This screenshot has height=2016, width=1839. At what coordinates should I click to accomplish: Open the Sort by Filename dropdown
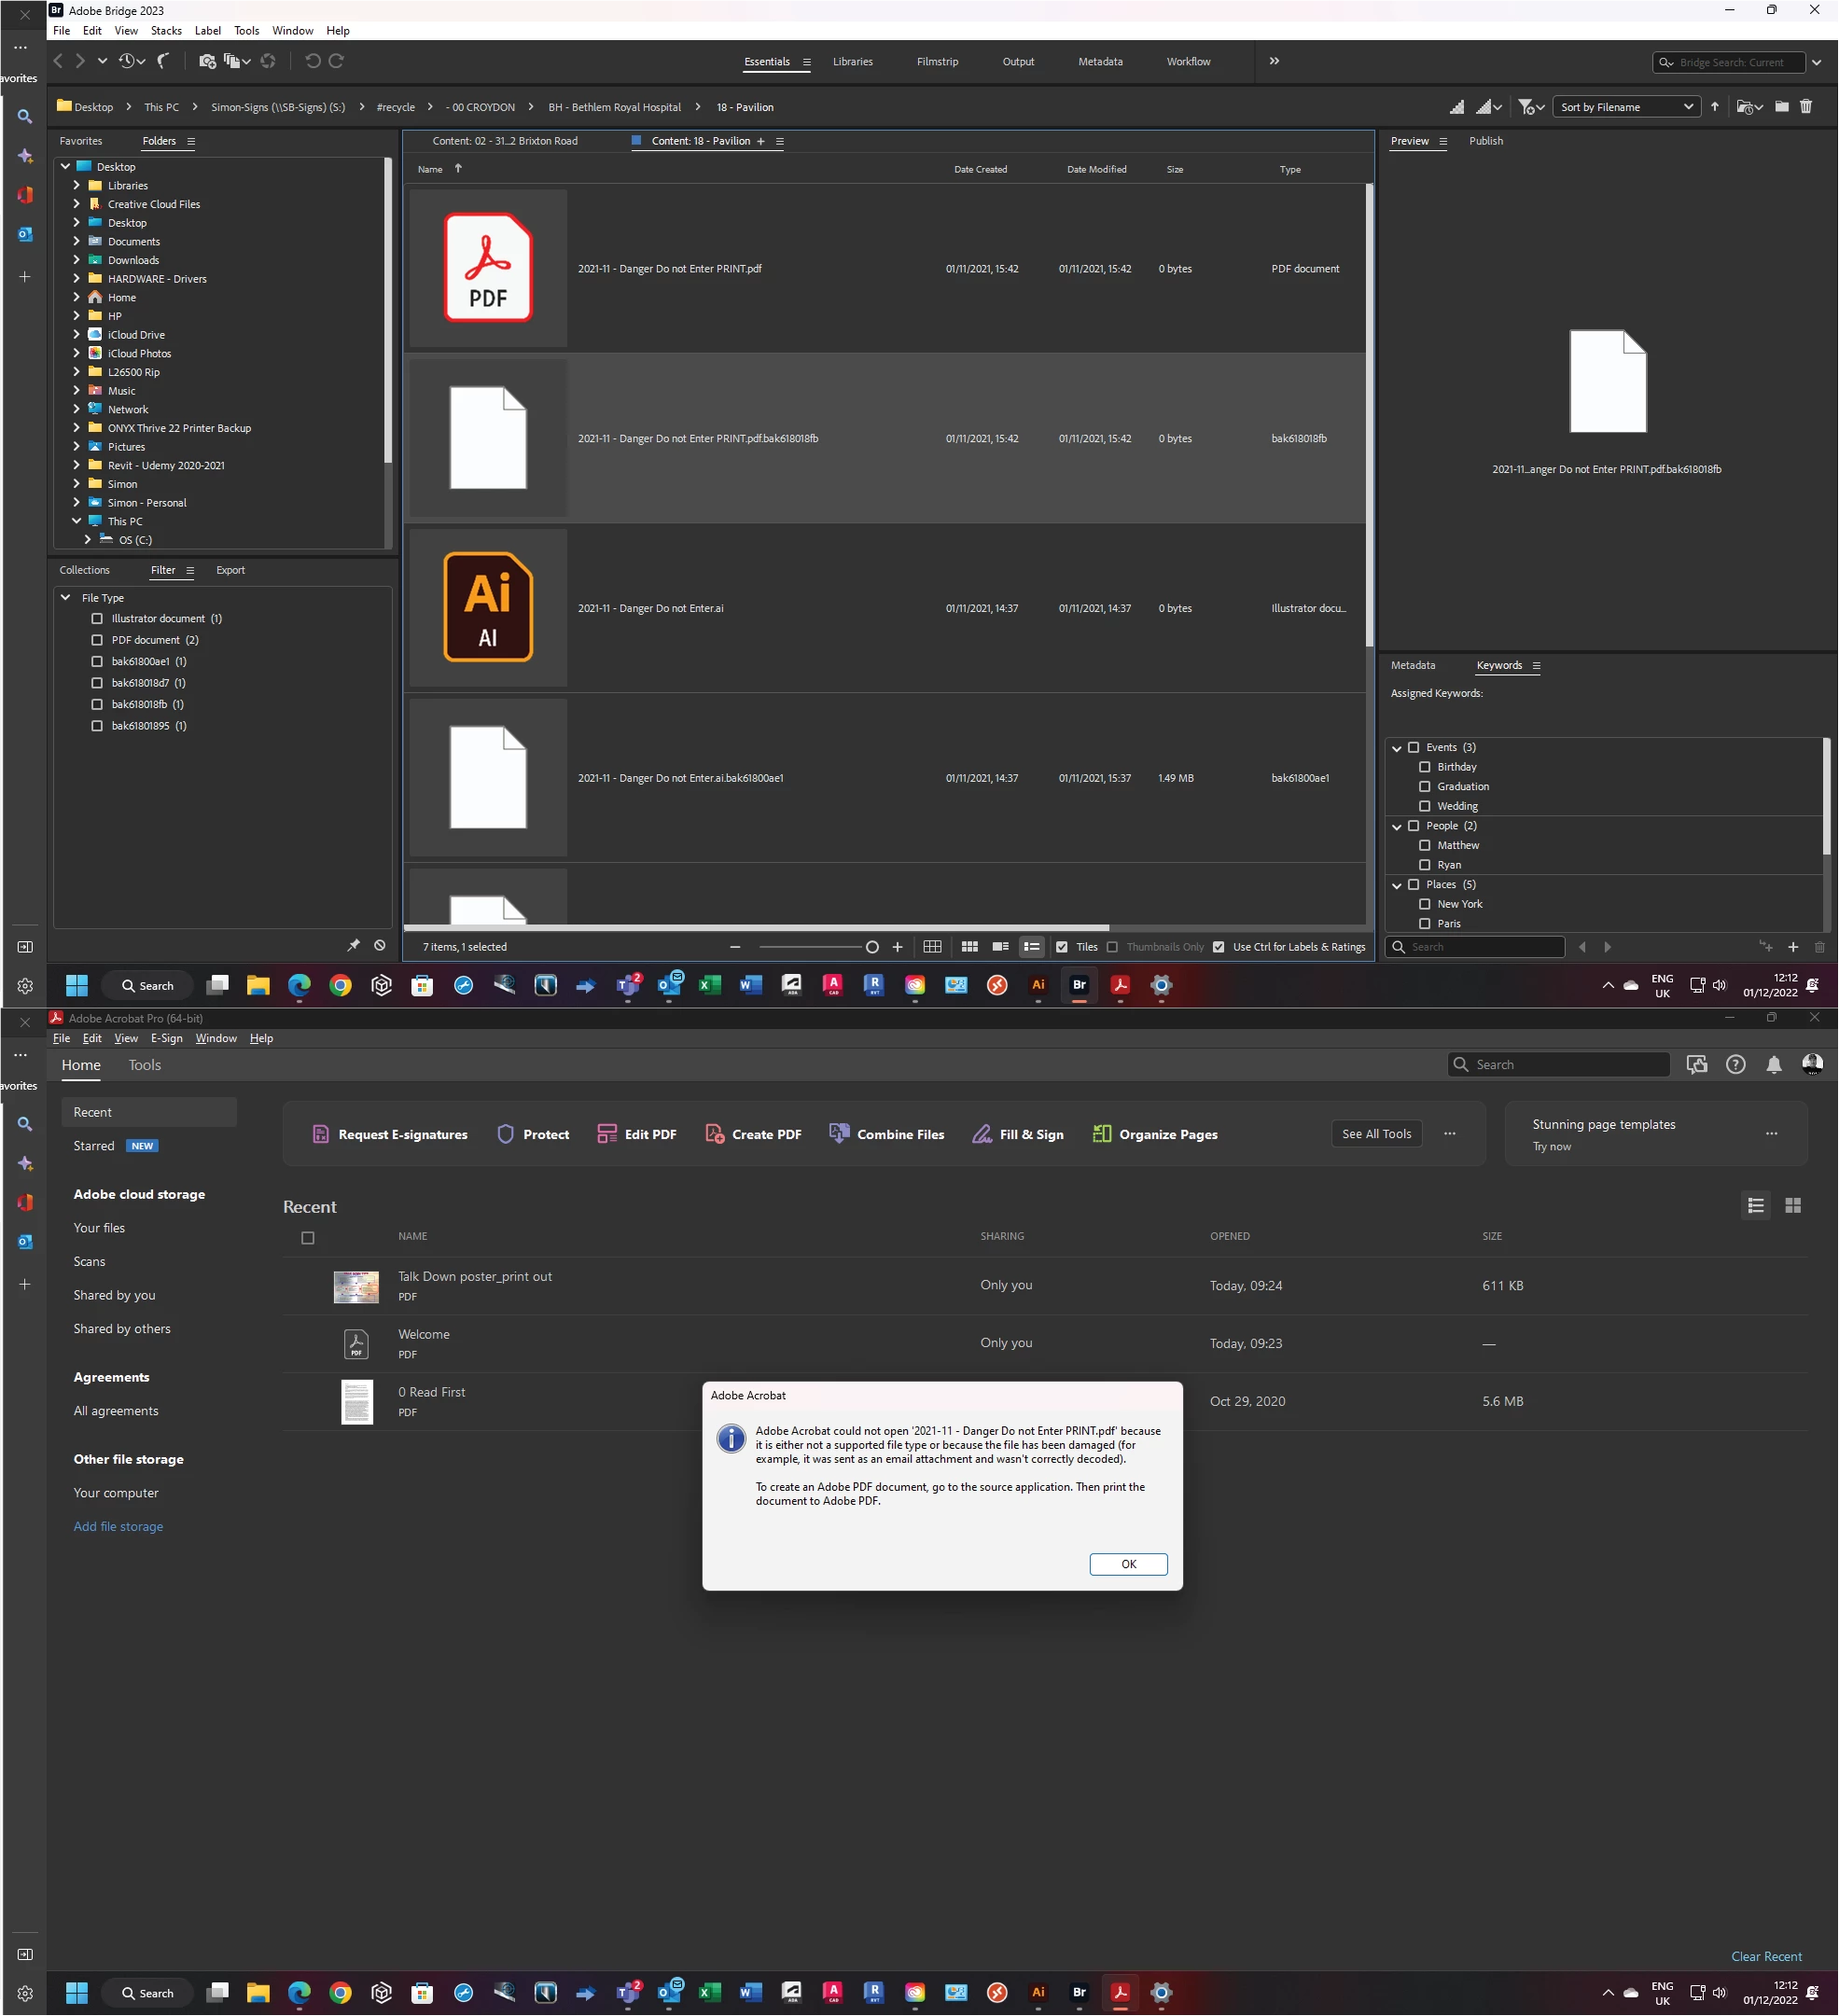1625,107
